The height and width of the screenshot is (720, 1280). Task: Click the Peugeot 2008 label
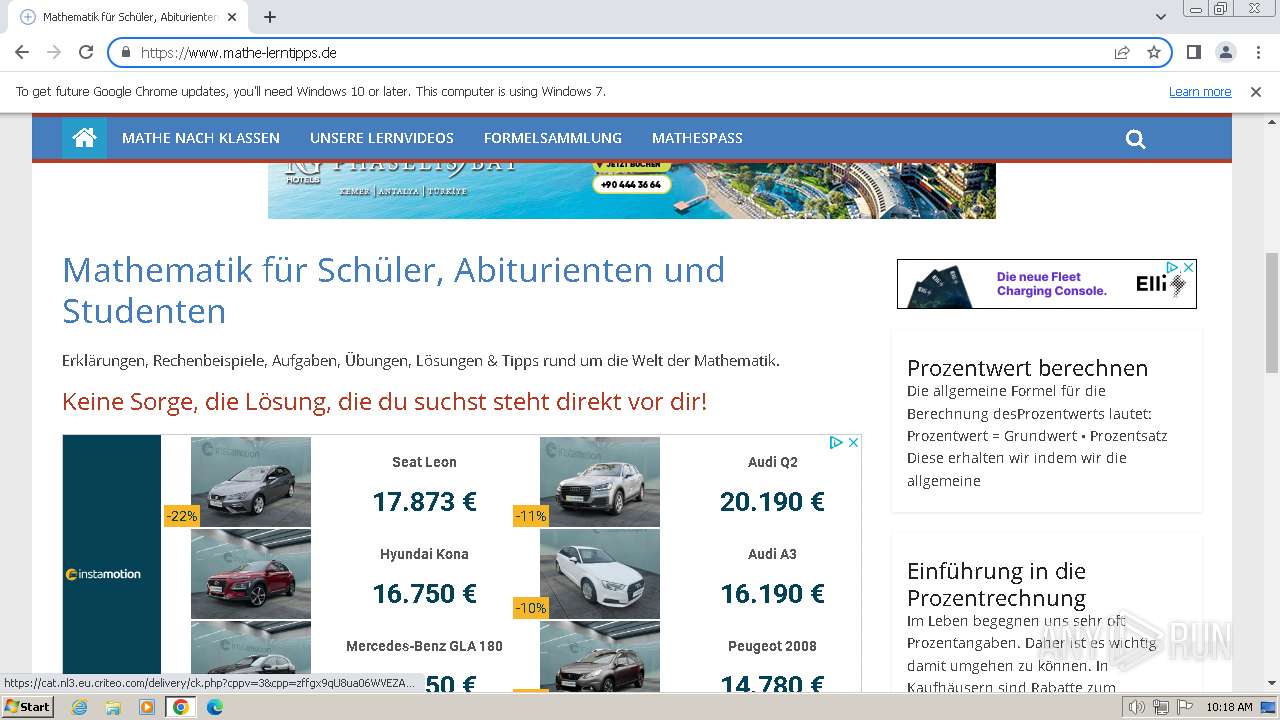pos(772,646)
